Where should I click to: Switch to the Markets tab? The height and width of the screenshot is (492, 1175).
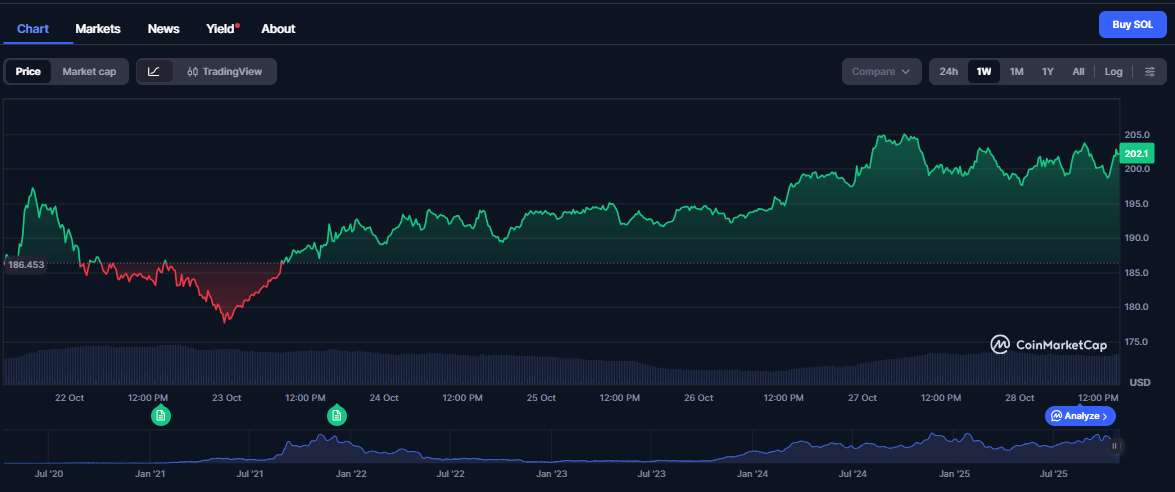pos(98,29)
